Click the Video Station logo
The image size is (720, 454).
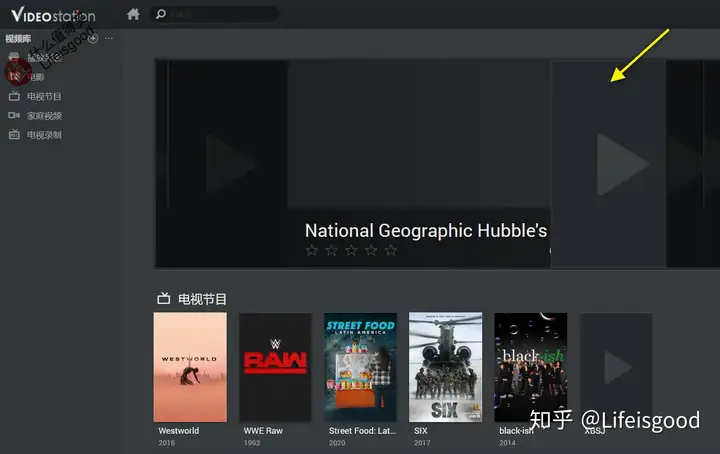(53, 15)
